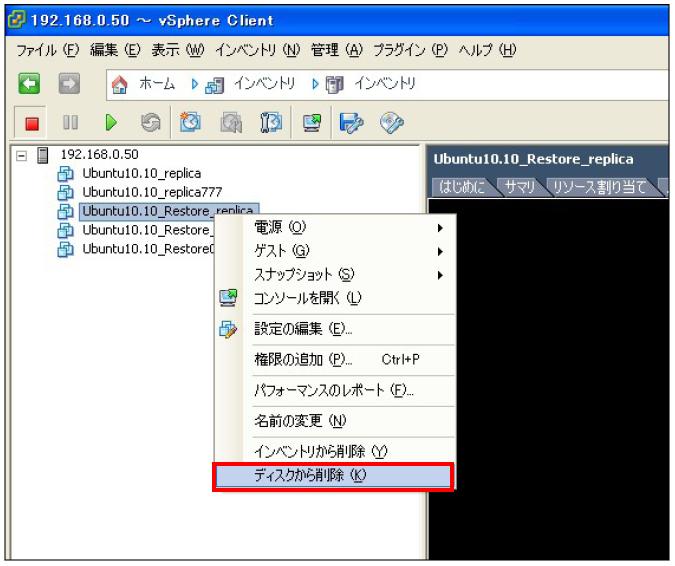The height and width of the screenshot is (566, 675).
Task: Choose インベントリから削除 (Y) menu entry
Action: 335,452
